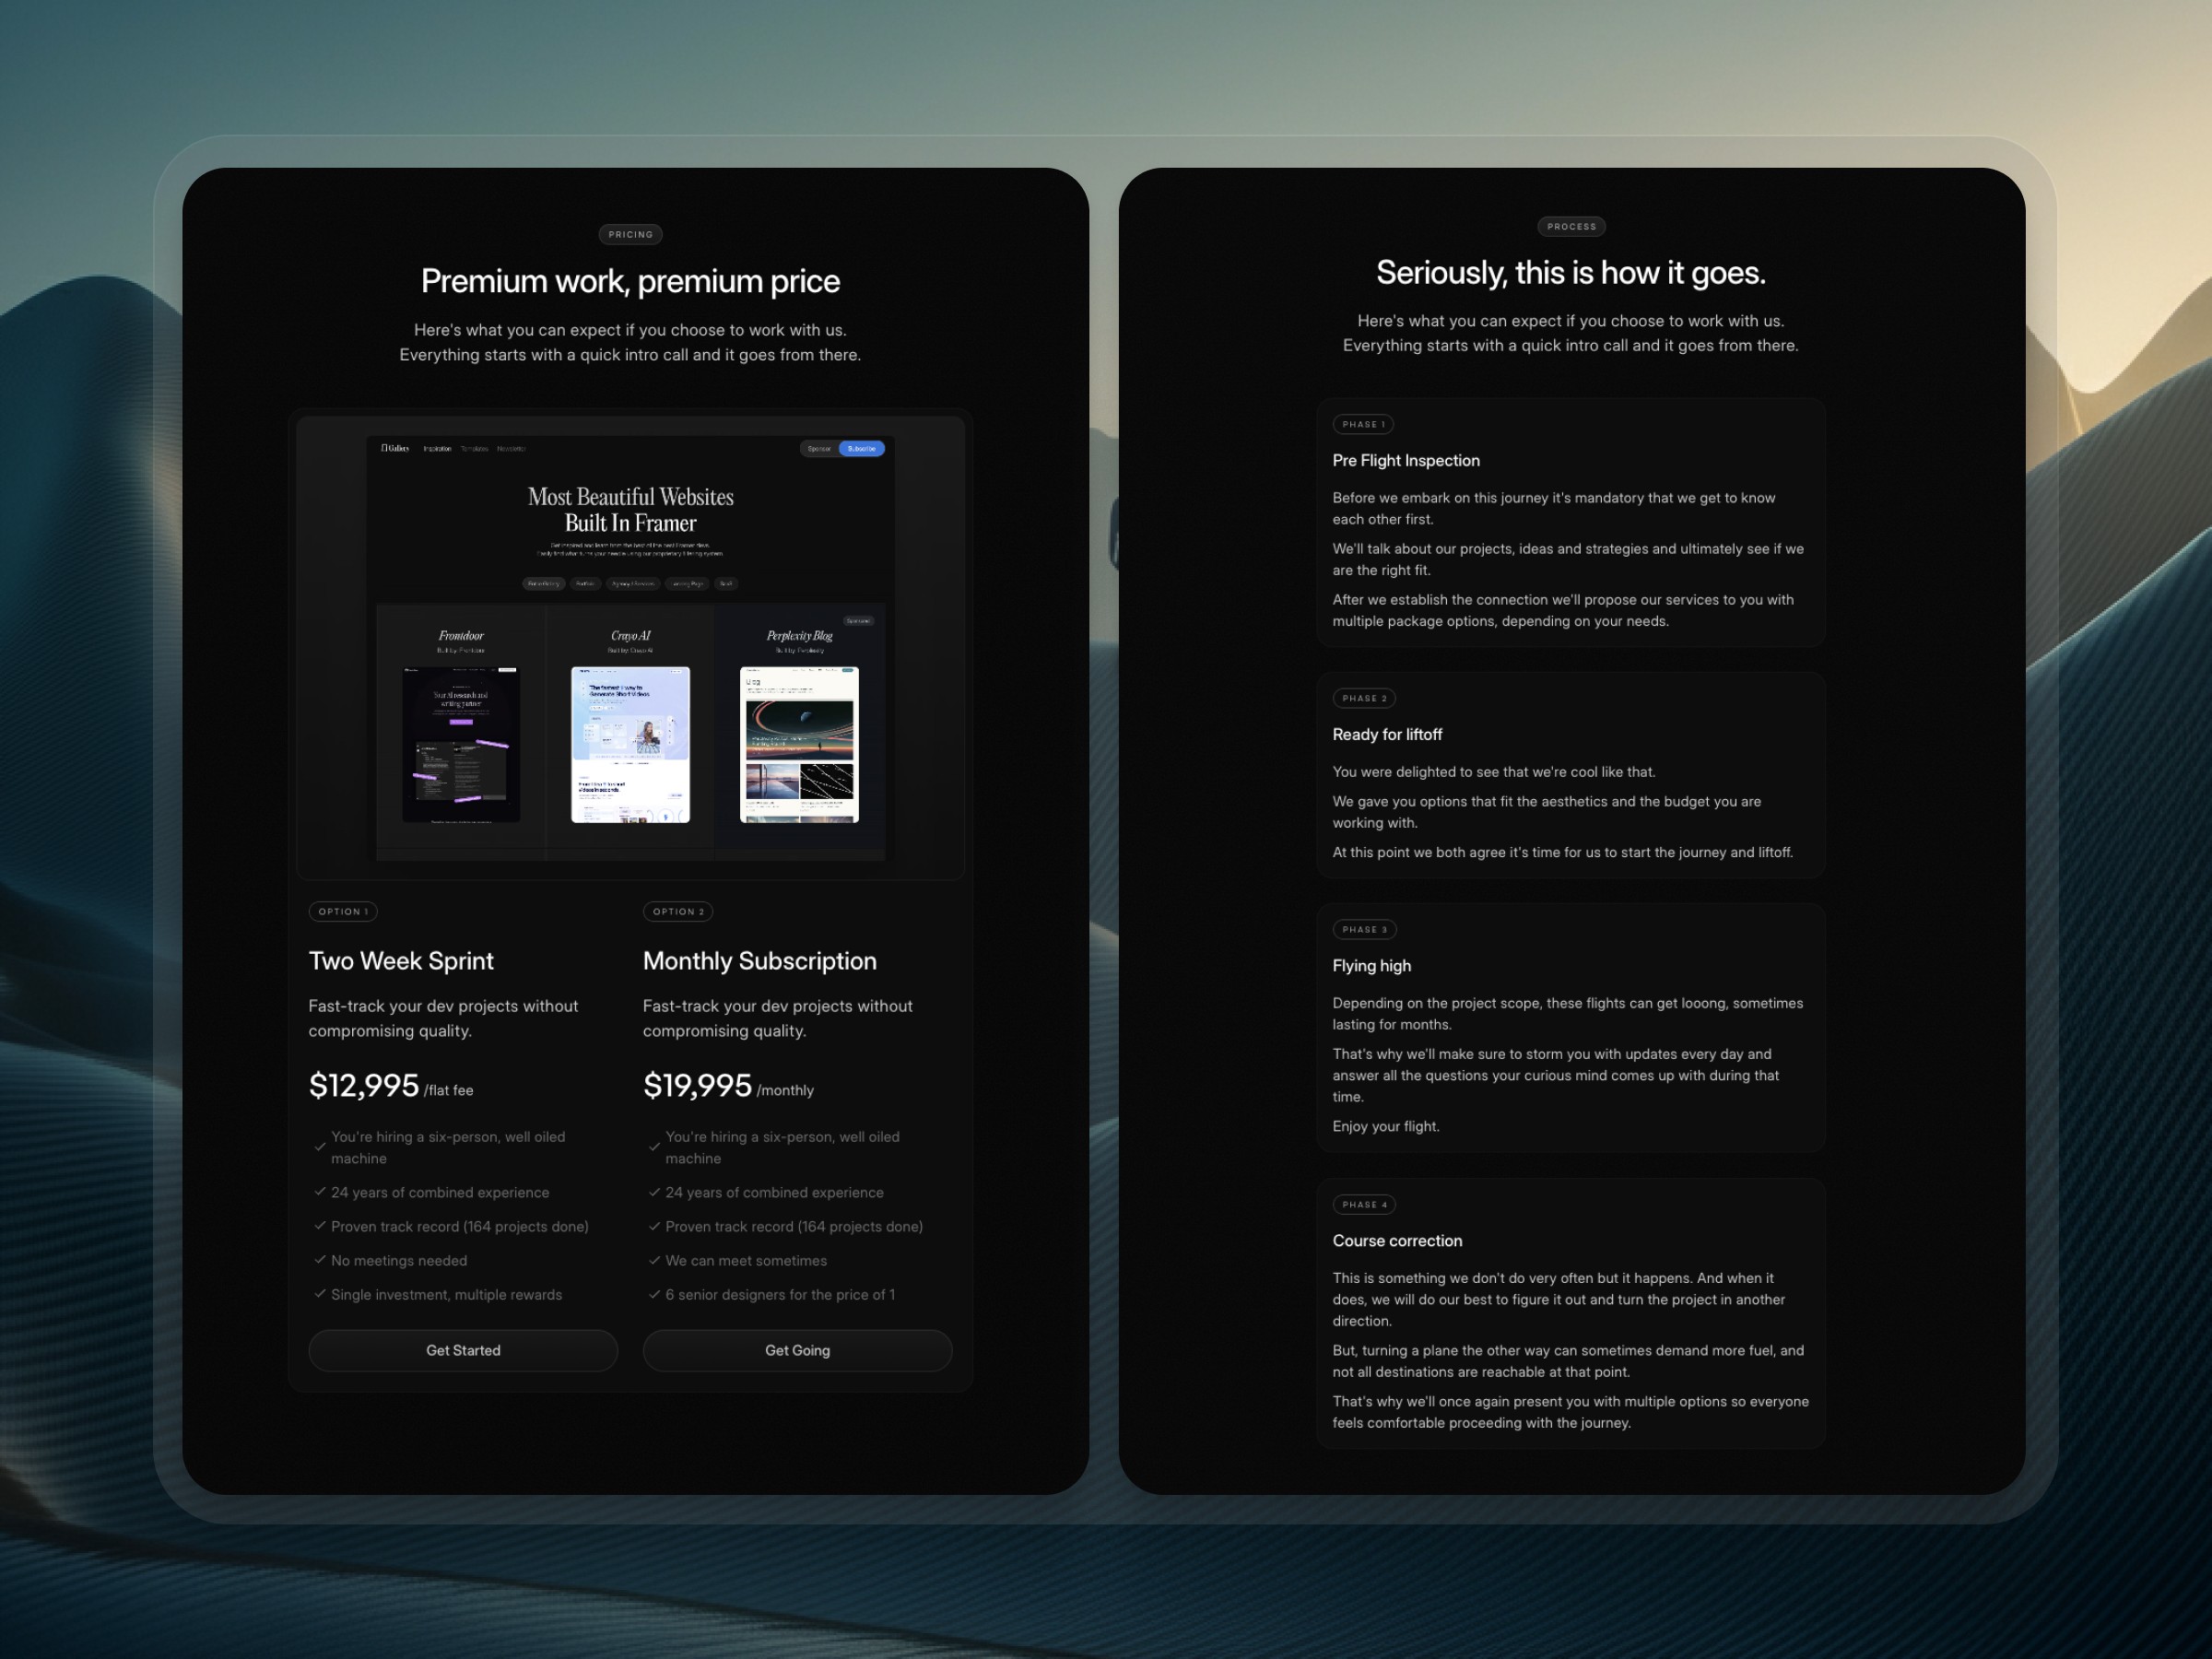Click the PHASE 3 tag
This screenshot has height=1659, width=2212.
(x=1364, y=930)
